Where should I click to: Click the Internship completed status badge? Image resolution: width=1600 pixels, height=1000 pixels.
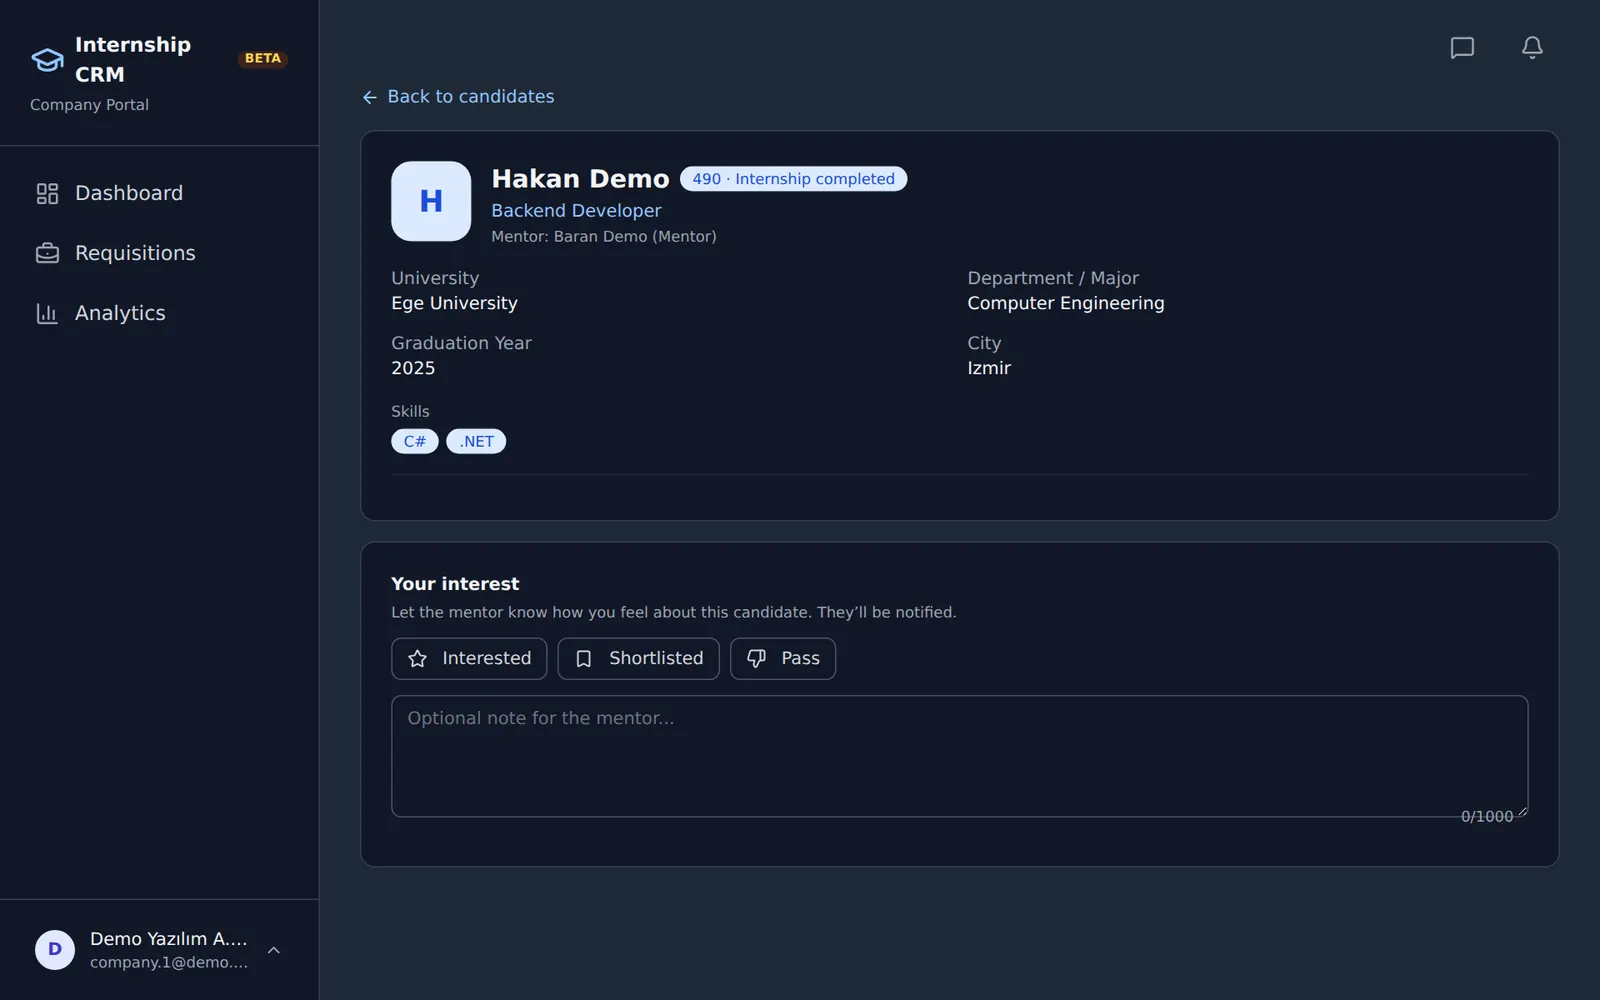click(x=794, y=179)
